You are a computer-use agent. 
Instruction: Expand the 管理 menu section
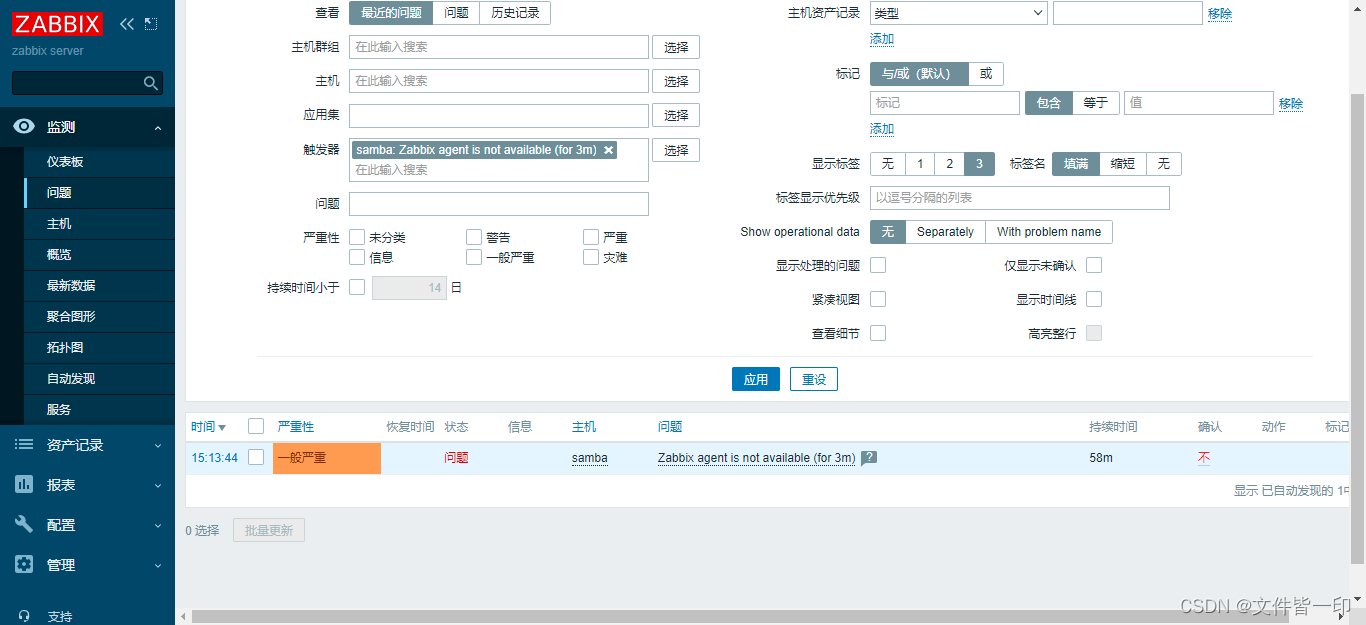pos(158,566)
